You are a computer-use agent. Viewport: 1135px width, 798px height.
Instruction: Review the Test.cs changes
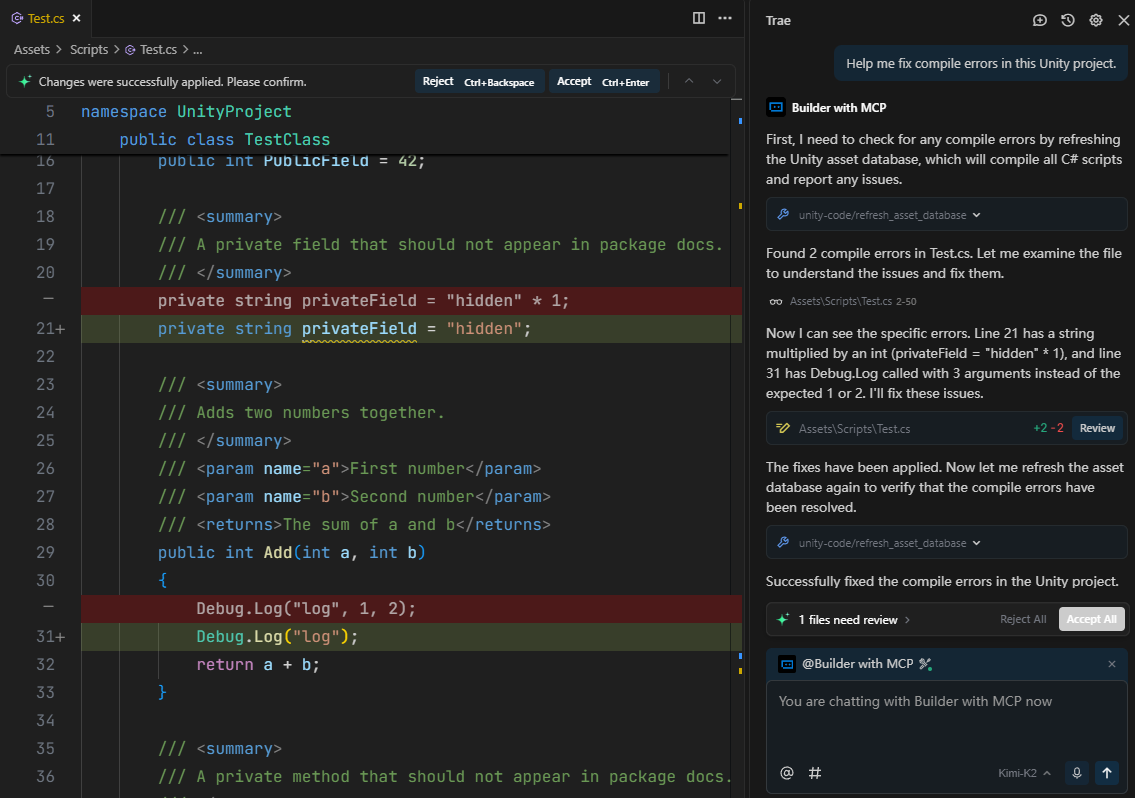[x=1097, y=428]
